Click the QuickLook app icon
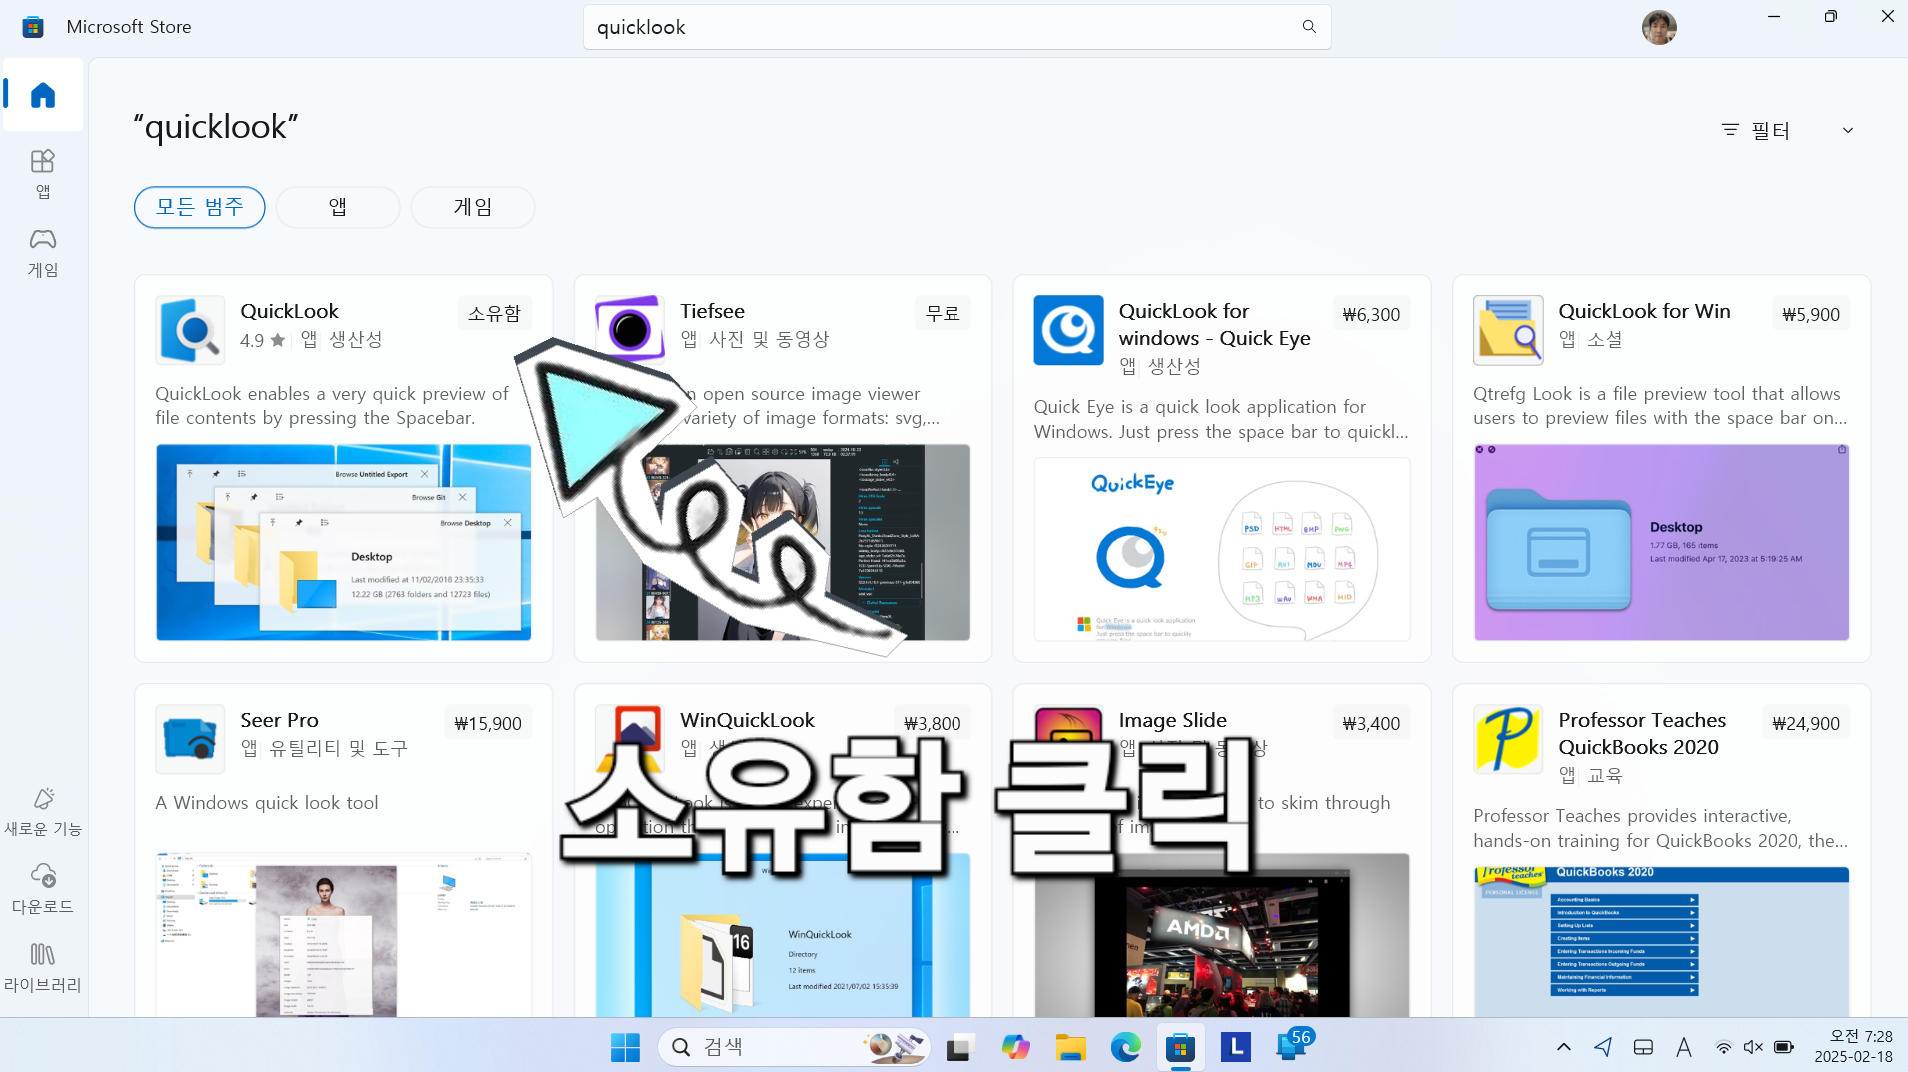 point(190,329)
